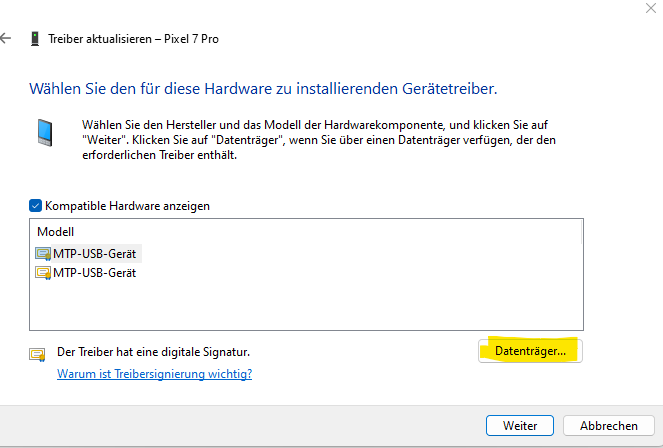
Task: Click the blue "Wählen Sie den" heading
Action: tap(264, 89)
